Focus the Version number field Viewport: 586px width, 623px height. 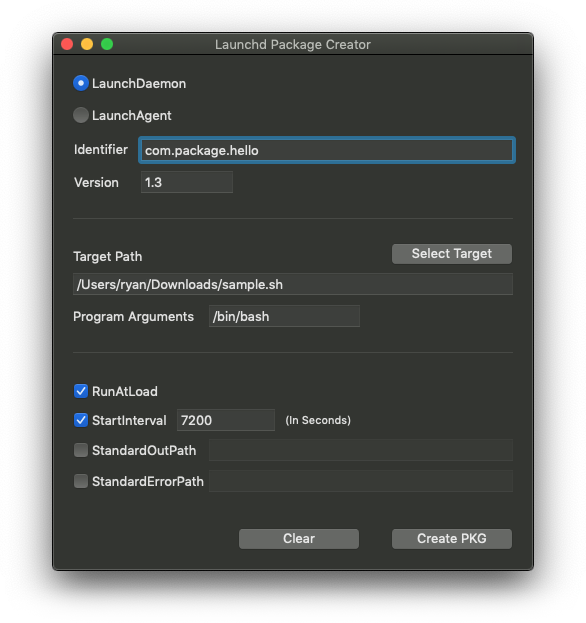click(x=187, y=182)
